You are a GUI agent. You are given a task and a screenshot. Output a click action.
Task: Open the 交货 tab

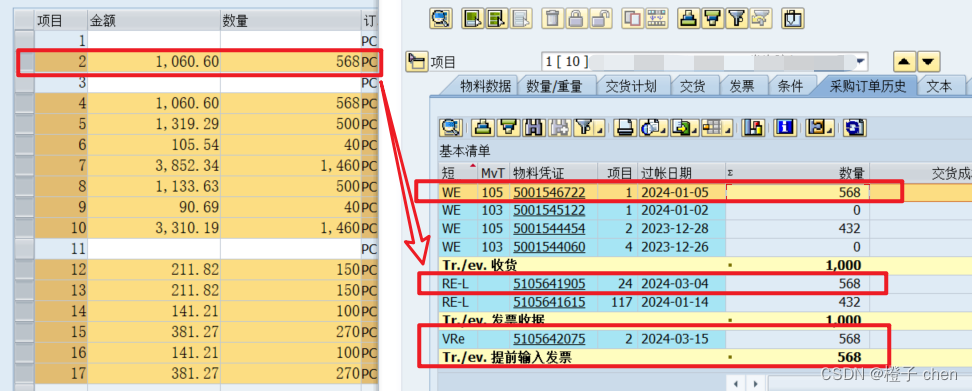click(692, 86)
